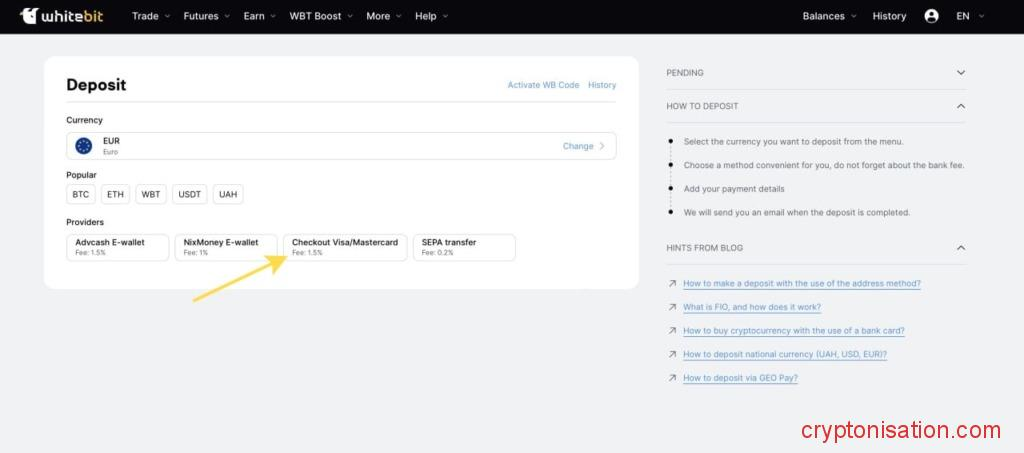Screen dimensions: 1024x453
Task: Open the user account profile icon
Action: click(x=931, y=16)
